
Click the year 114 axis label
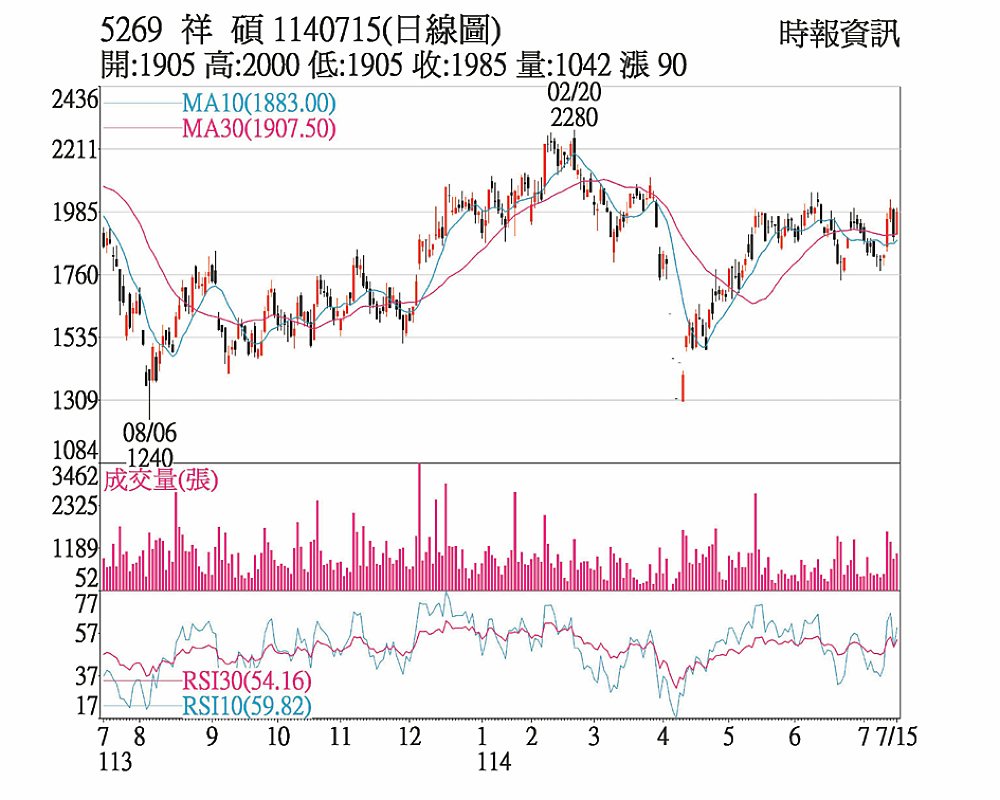(494, 762)
